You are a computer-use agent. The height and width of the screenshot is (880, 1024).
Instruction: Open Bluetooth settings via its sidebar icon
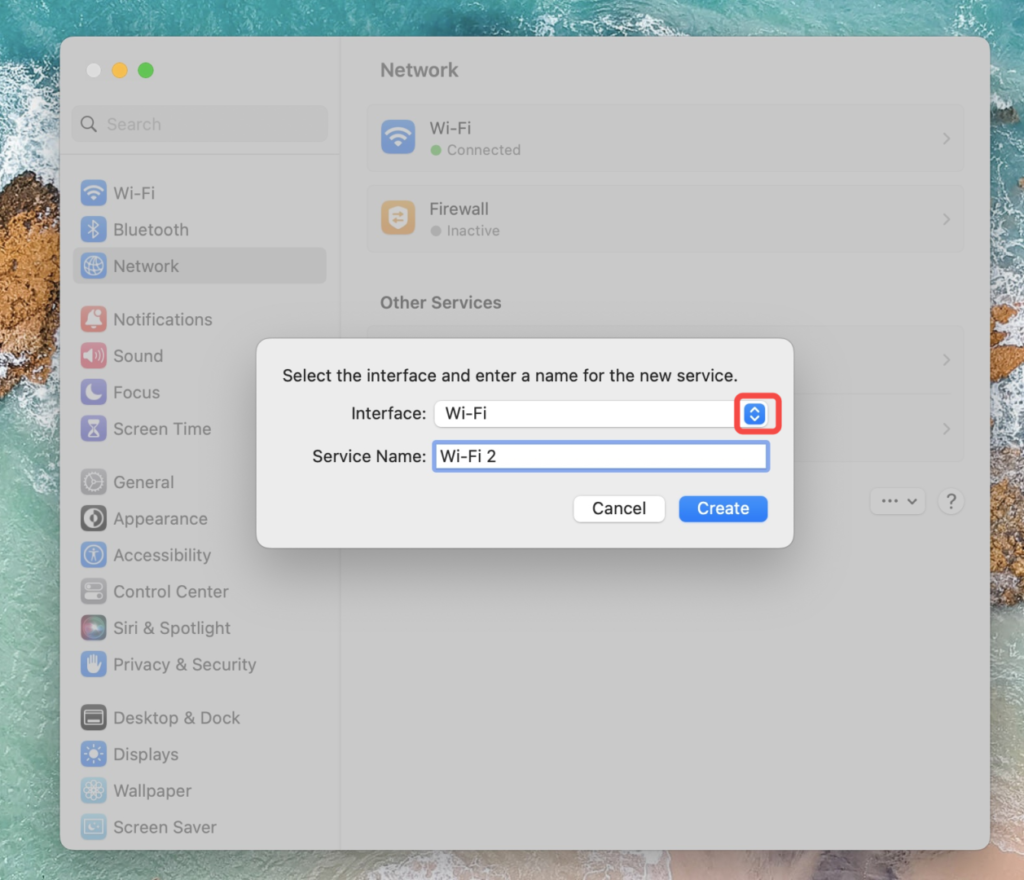(x=92, y=229)
